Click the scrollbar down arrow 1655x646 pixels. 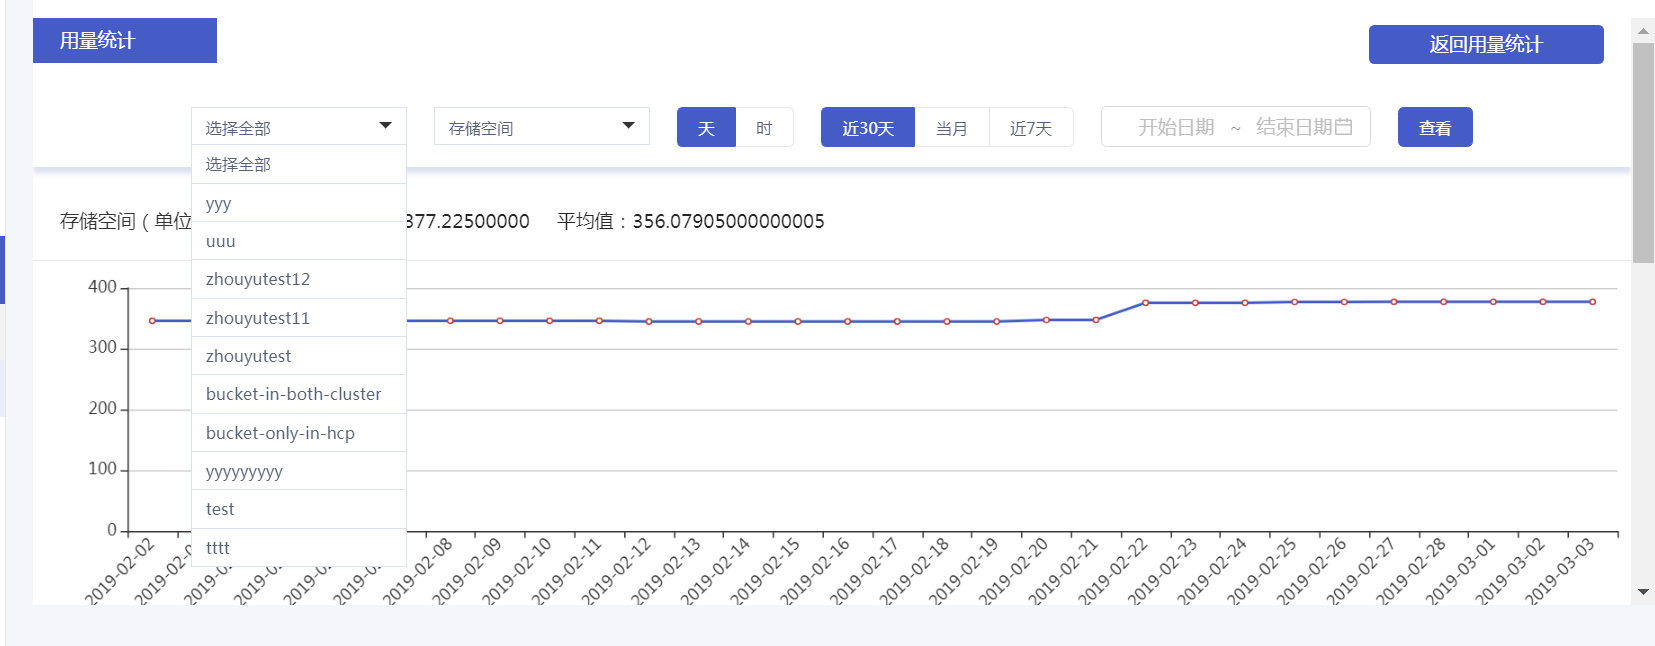(1643, 592)
